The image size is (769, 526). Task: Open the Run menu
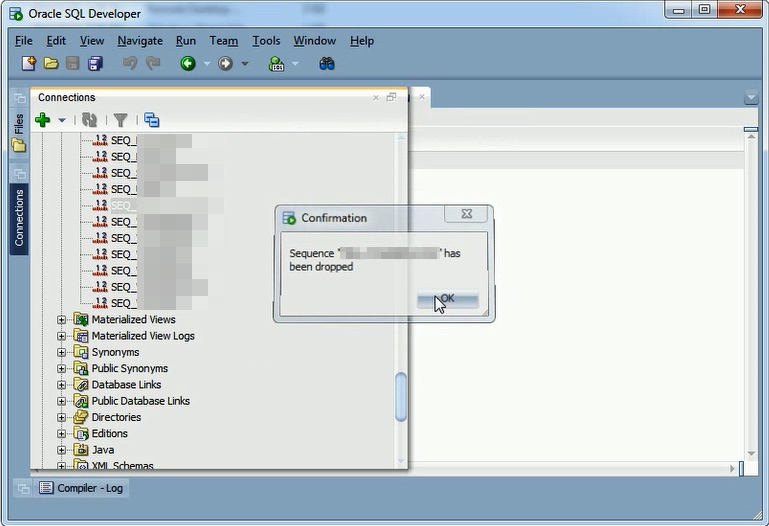[x=186, y=41]
